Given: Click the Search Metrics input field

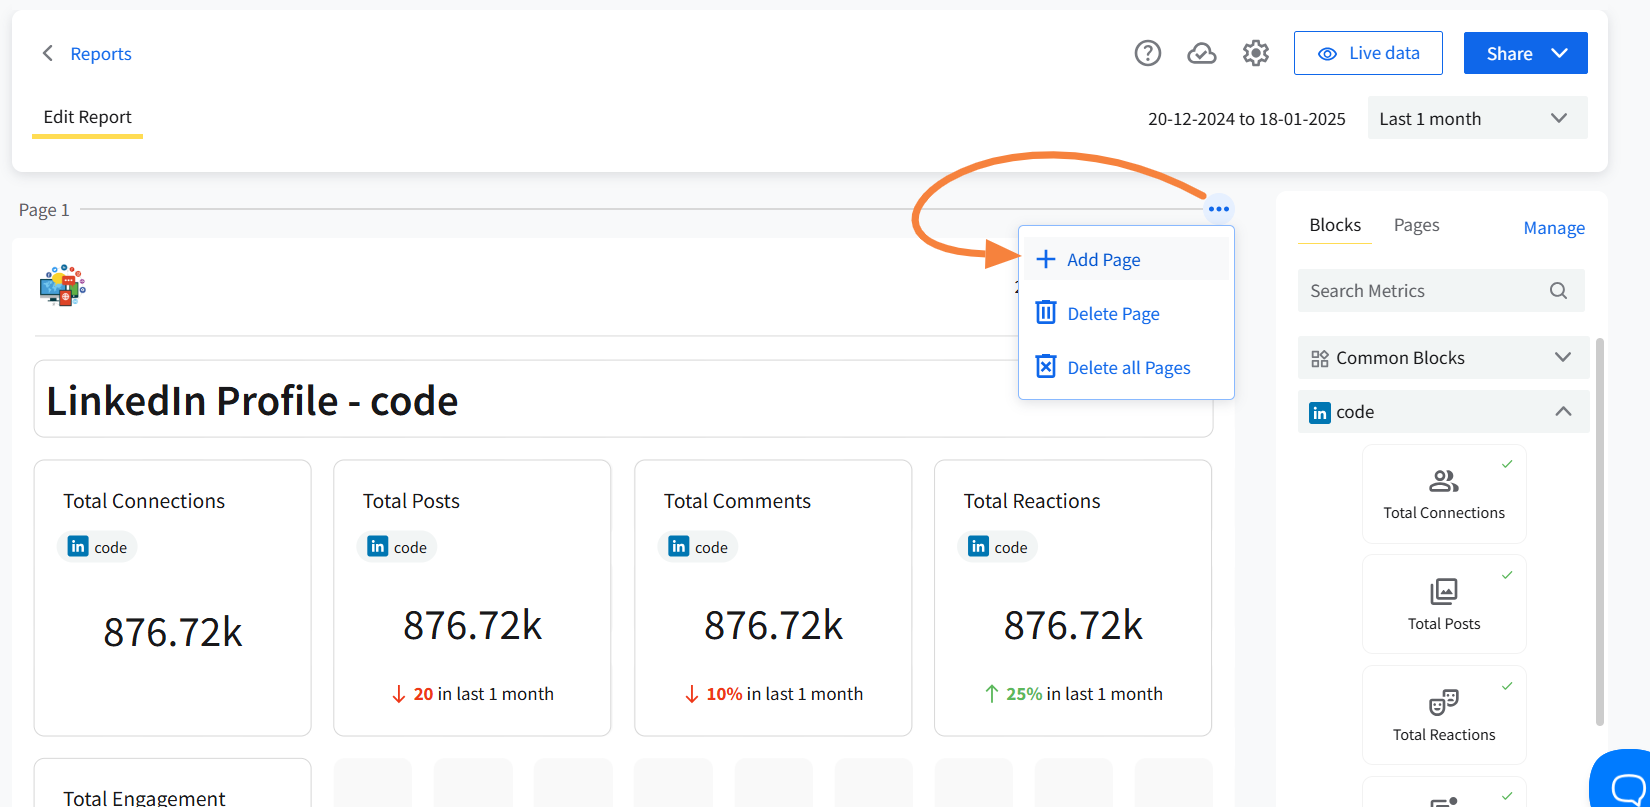Looking at the screenshot, I should tap(1420, 291).
